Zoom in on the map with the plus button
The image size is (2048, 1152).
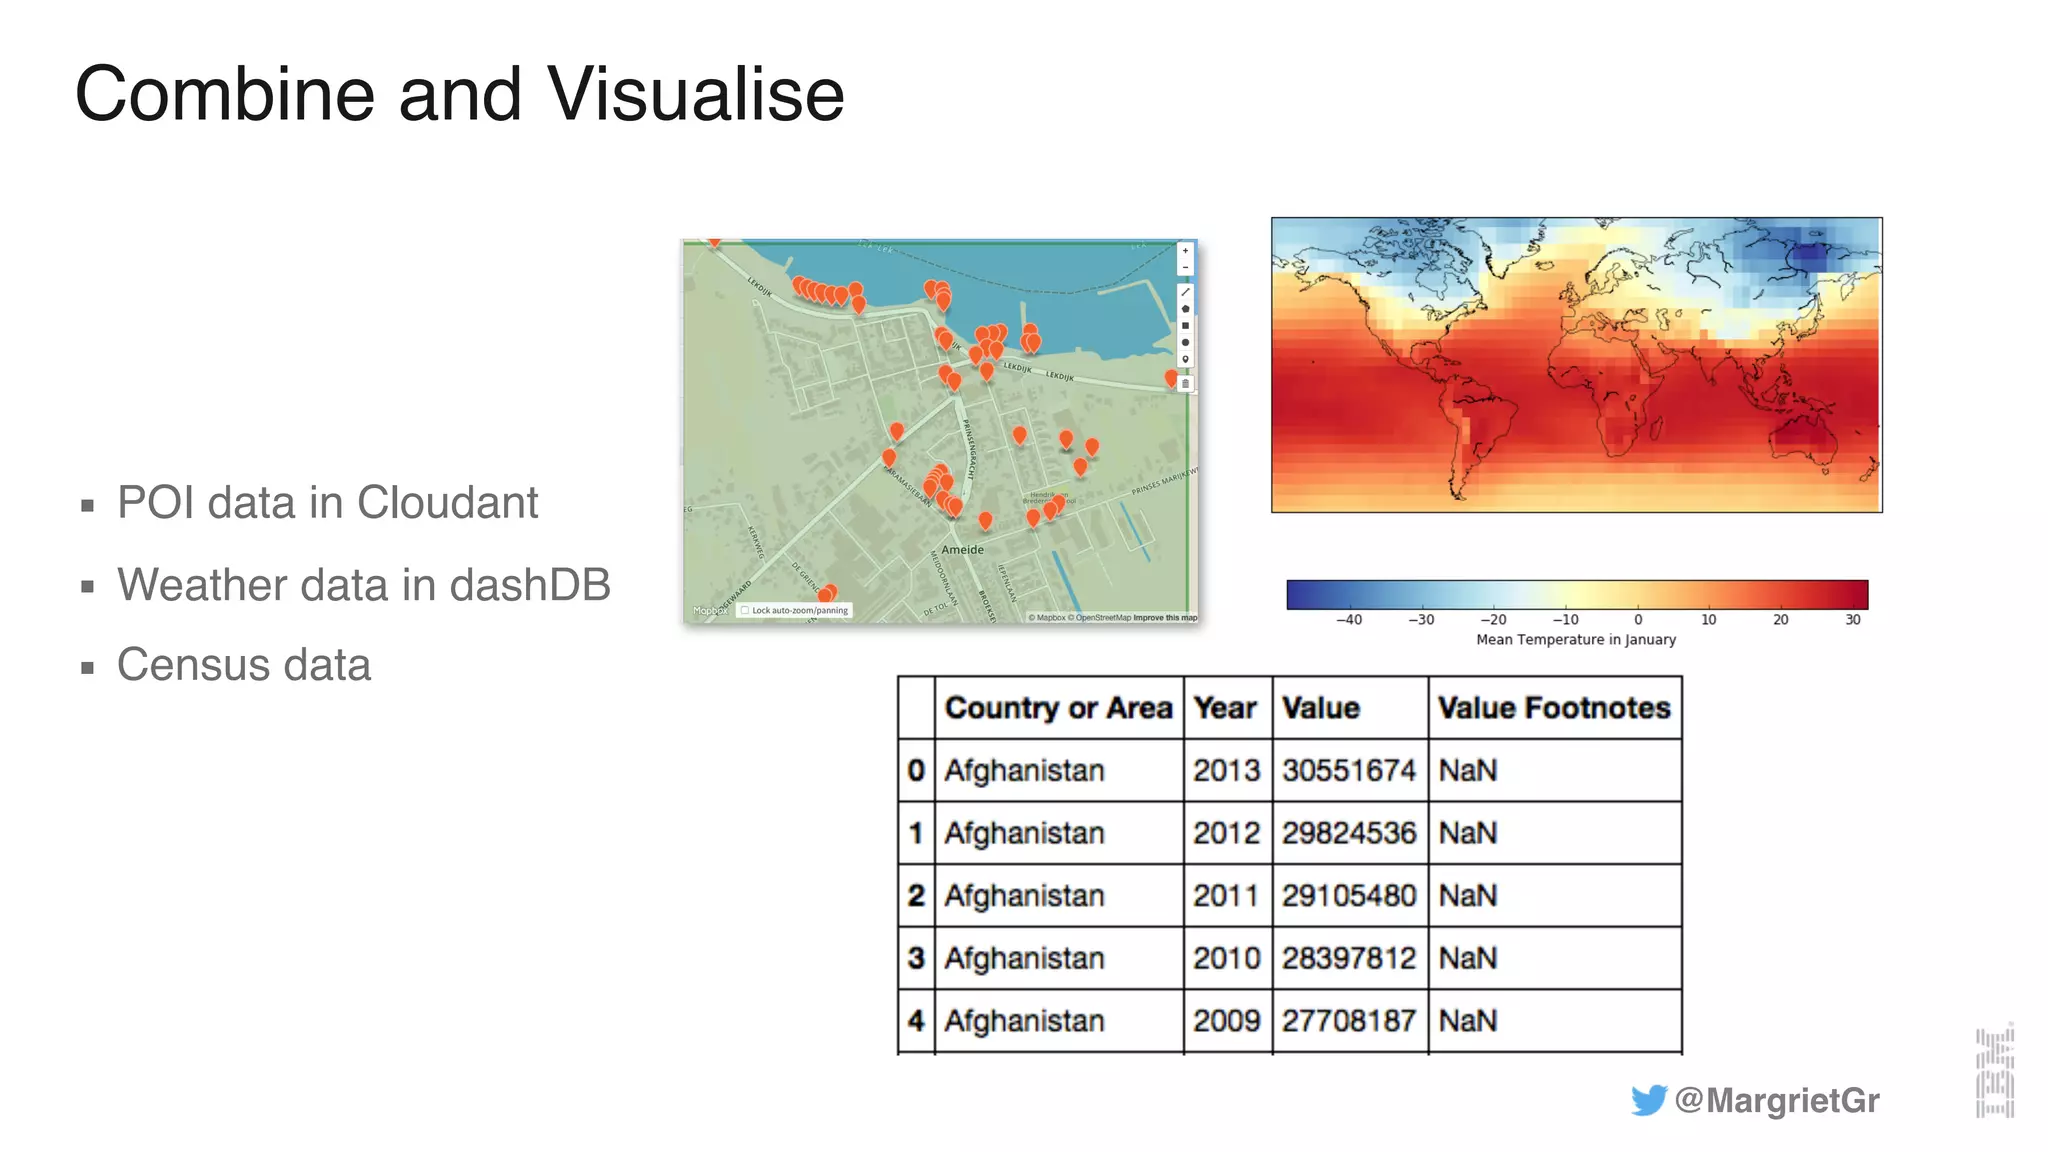point(1185,251)
